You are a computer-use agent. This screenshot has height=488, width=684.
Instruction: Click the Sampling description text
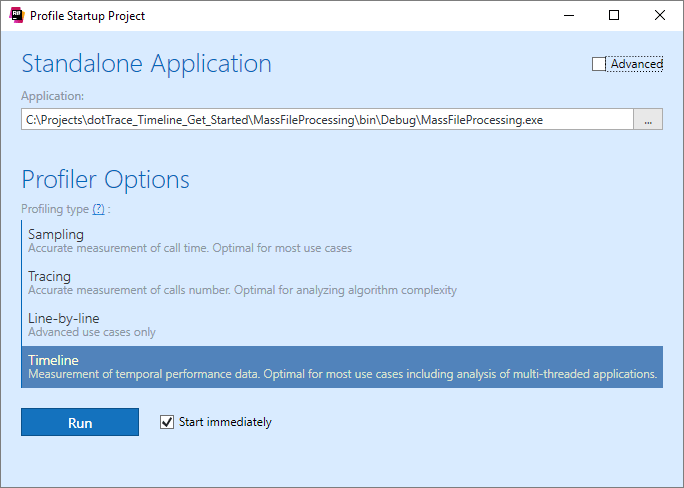pyautogui.click(x=190, y=248)
